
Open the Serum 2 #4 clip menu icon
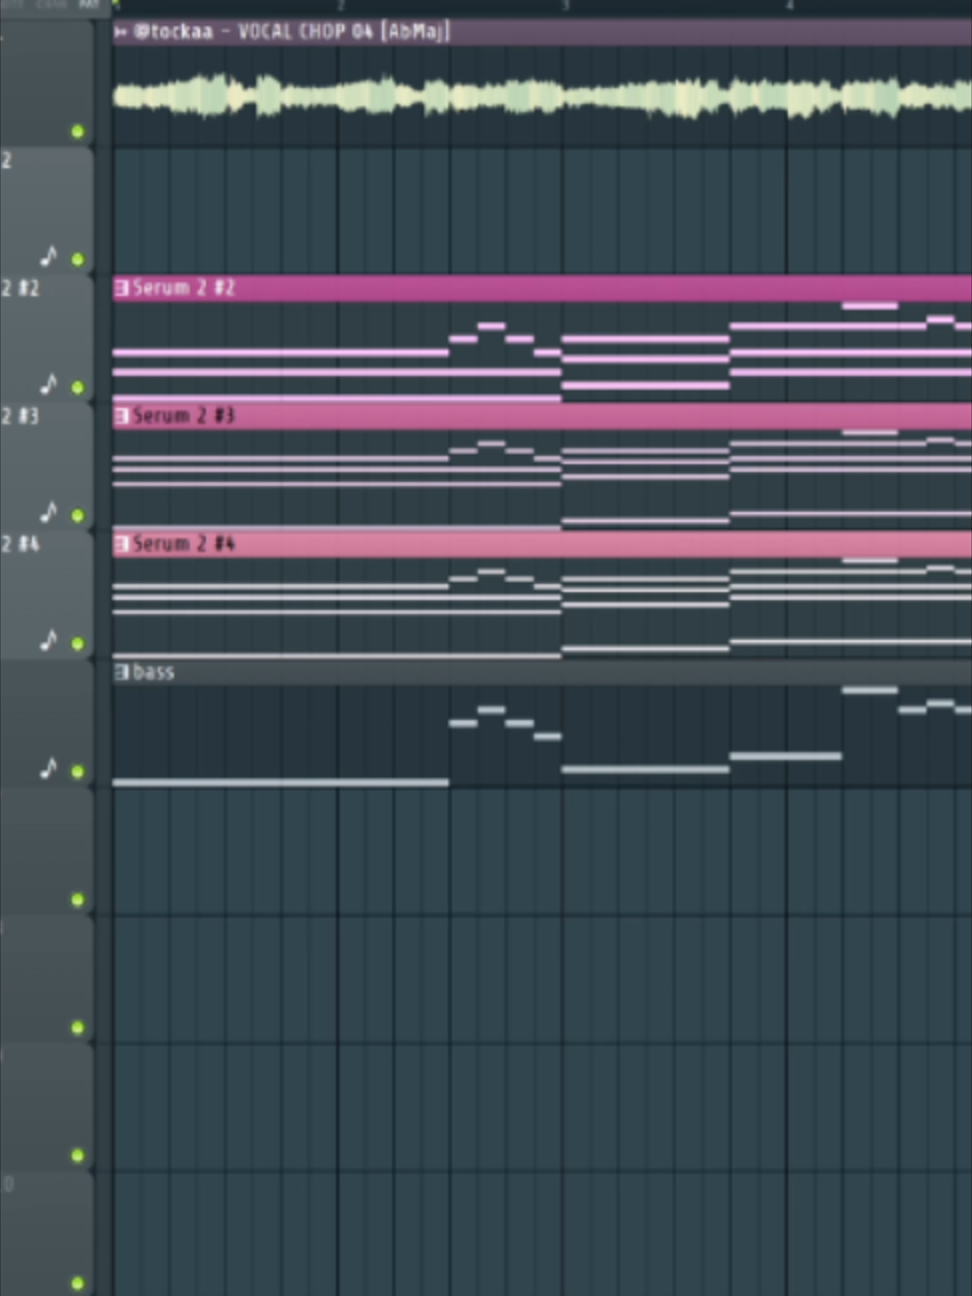pyautogui.click(x=122, y=544)
